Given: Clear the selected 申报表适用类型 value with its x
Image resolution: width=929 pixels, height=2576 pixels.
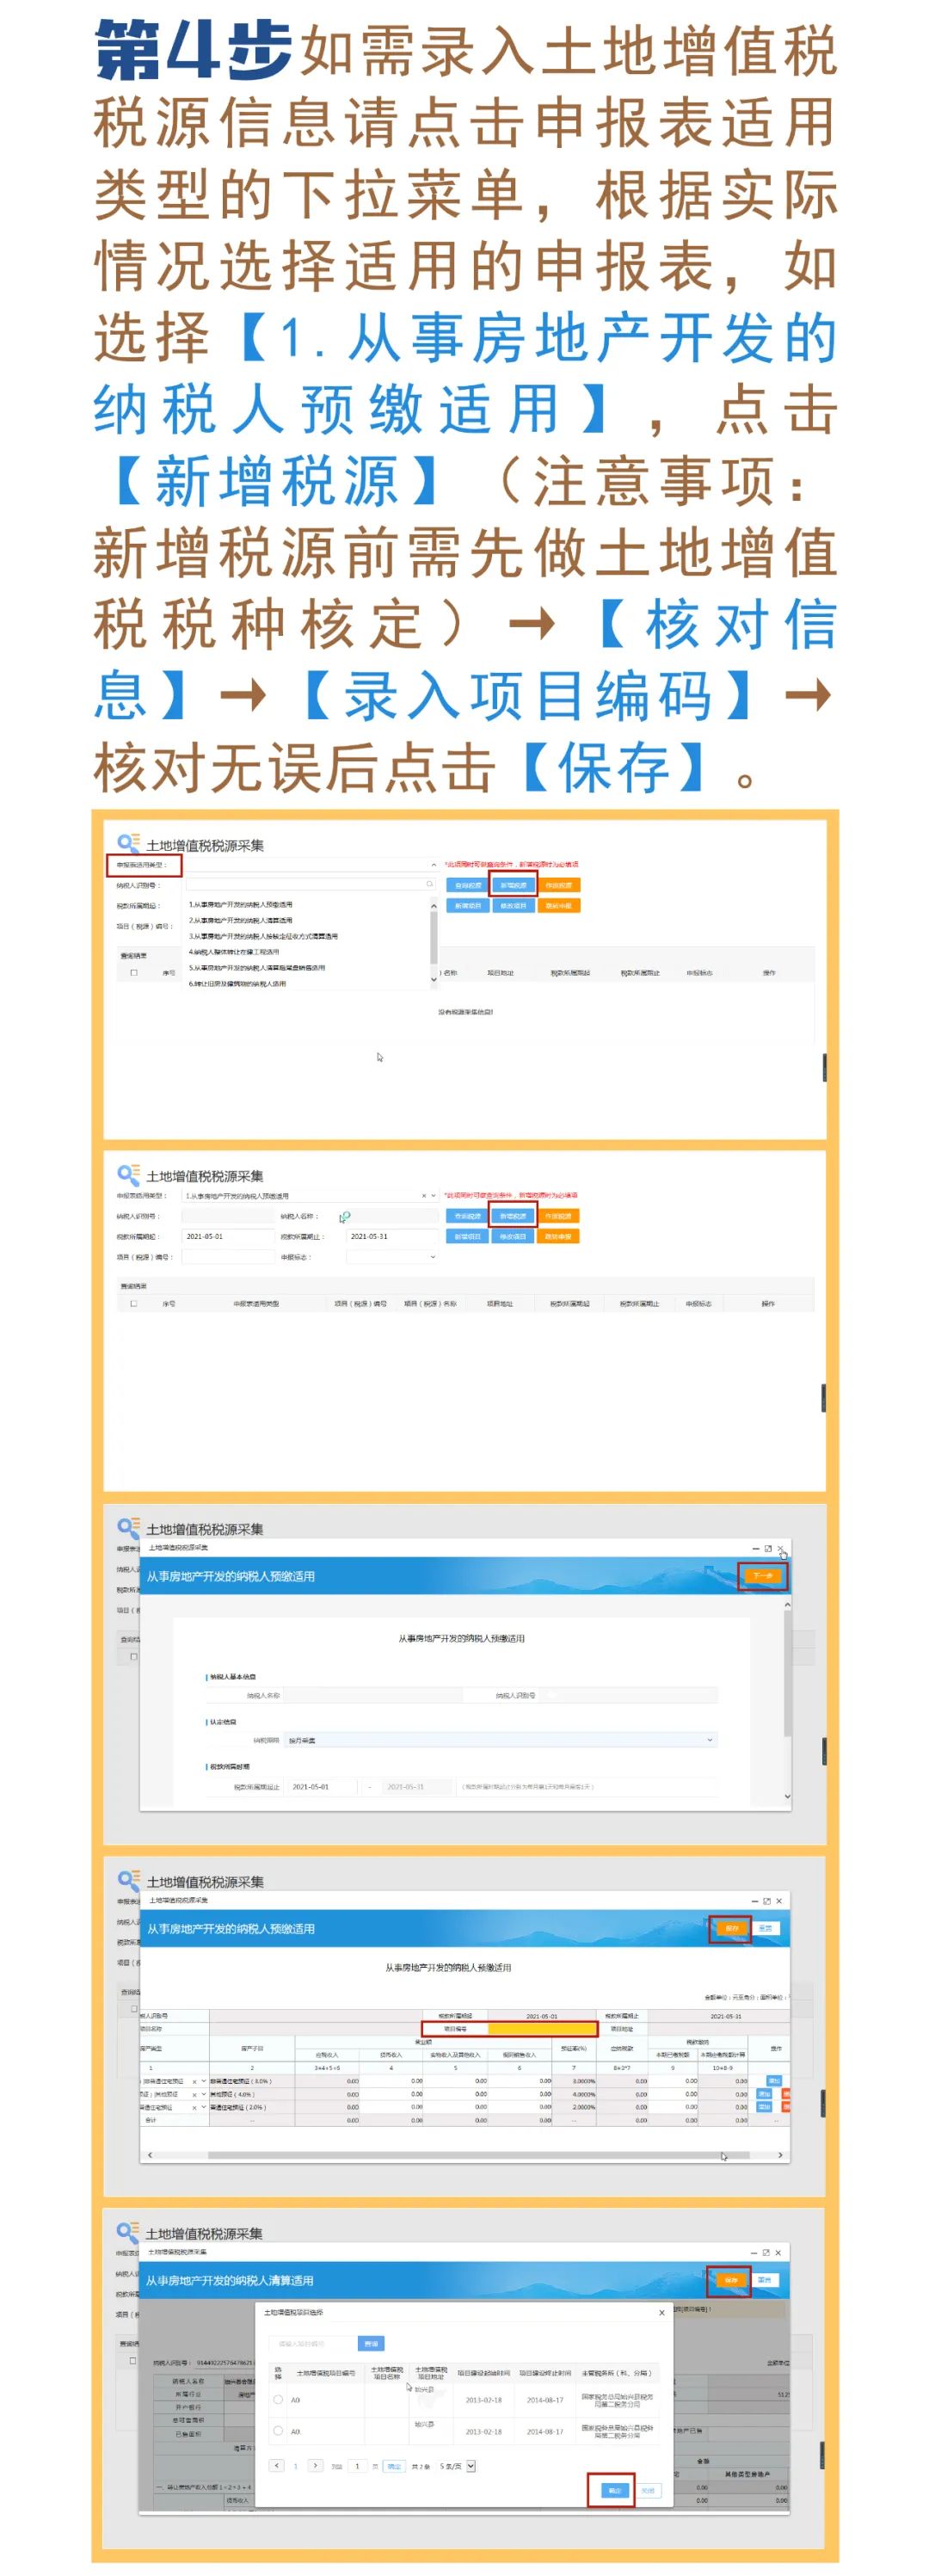Looking at the screenshot, I should click(423, 1195).
